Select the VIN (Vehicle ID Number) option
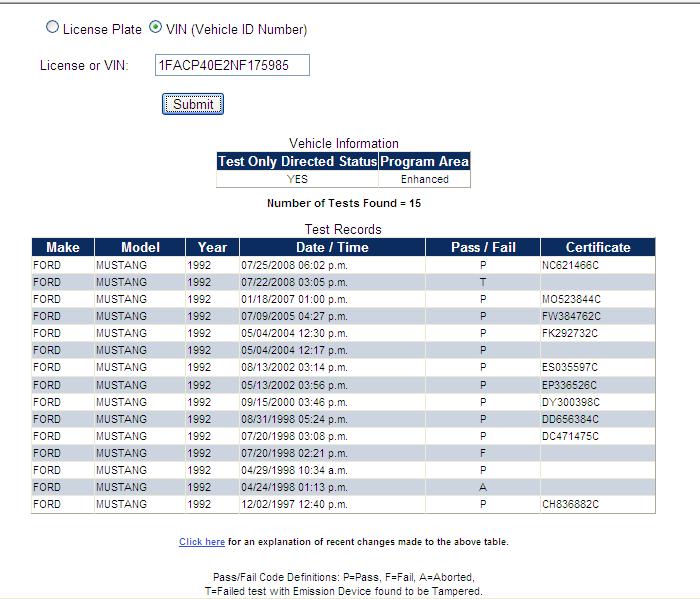Viewport: 700px width, 599px height. point(155,29)
